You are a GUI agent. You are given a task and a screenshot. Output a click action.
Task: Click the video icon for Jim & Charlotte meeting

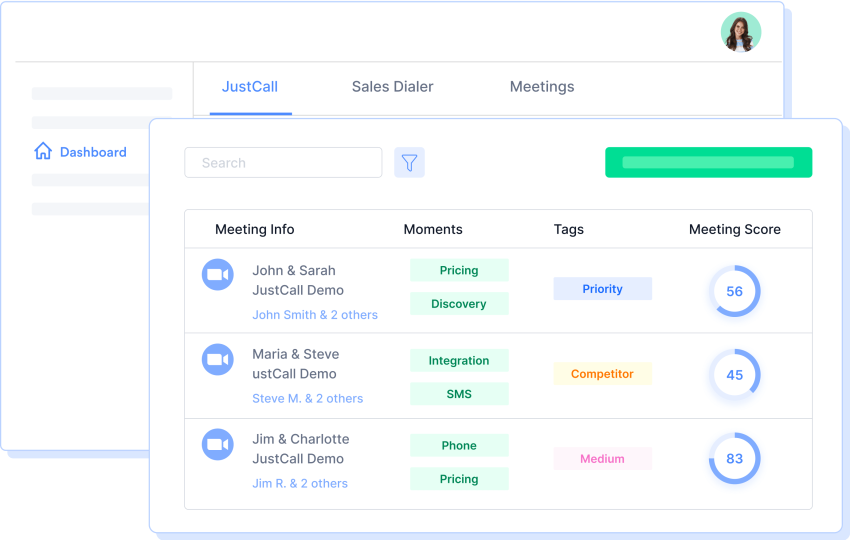tap(218, 445)
